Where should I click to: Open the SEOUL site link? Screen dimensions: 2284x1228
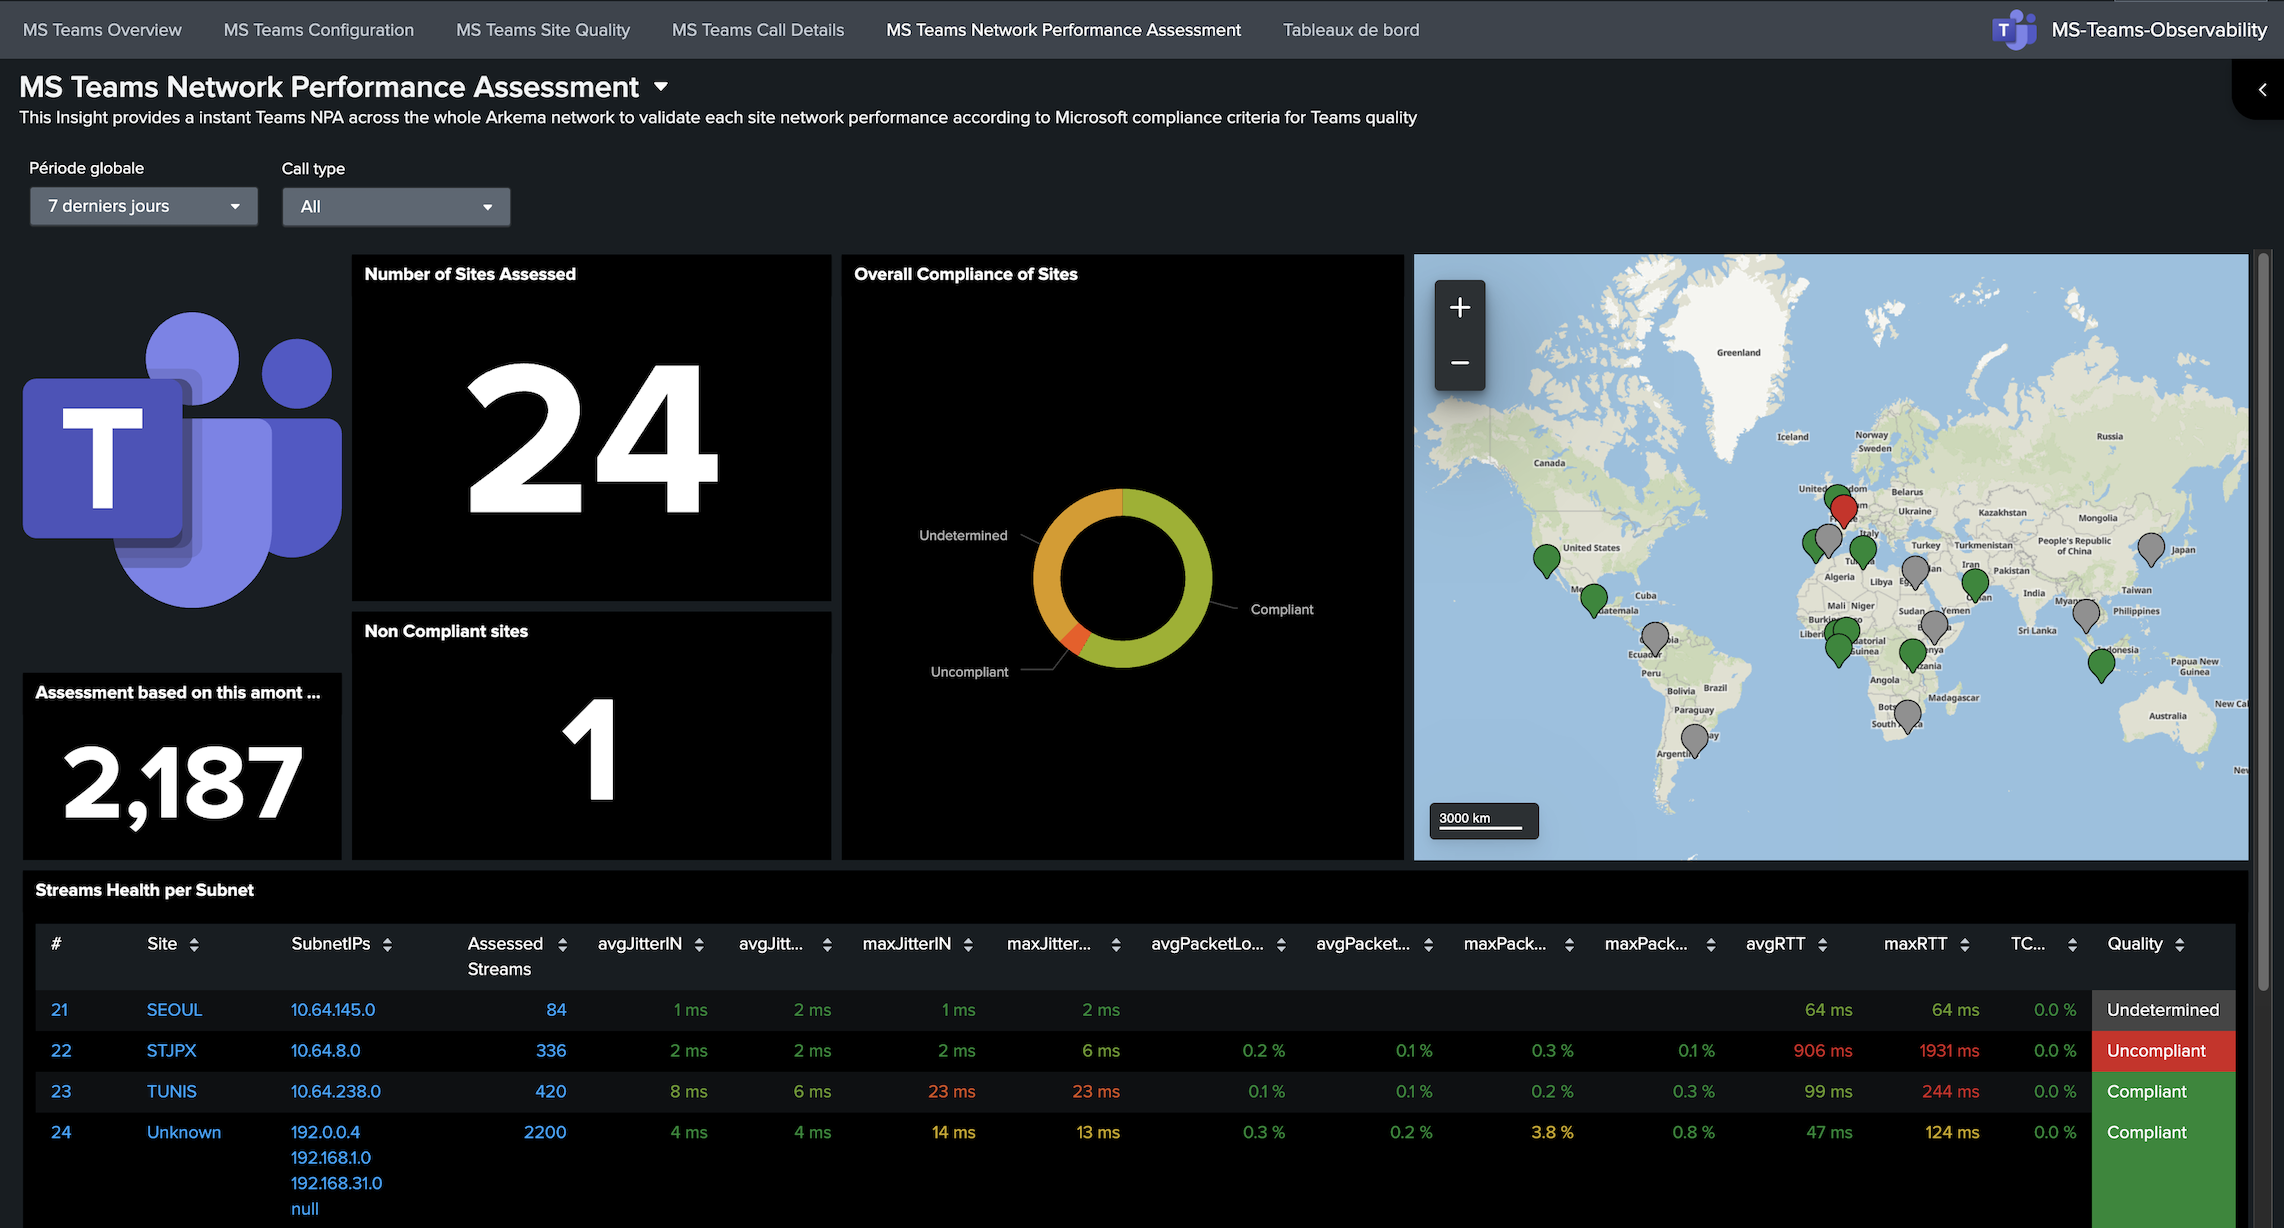pos(174,1010)
